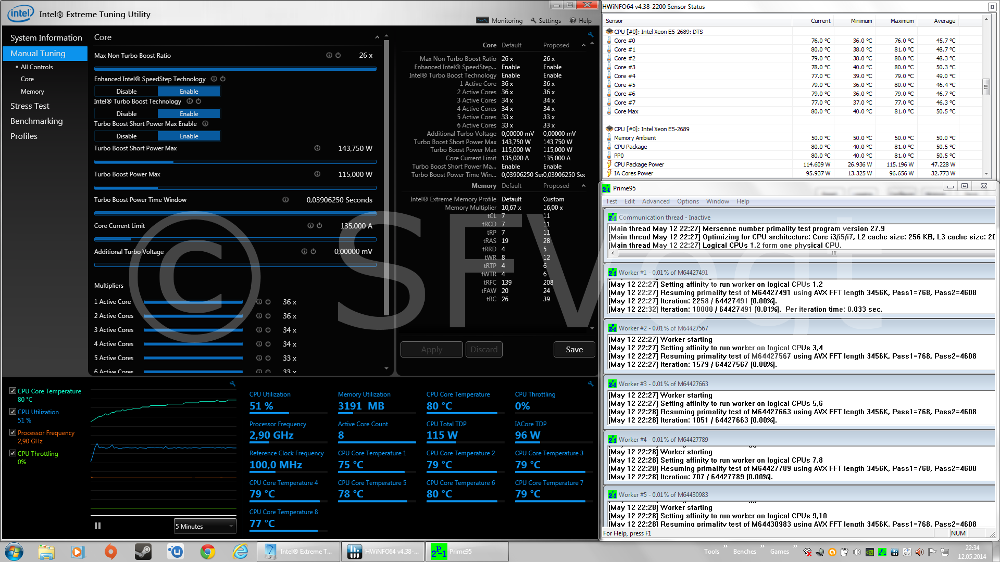Select Memory under Manual Tuning
The width and height of the screenshot is (1000, 562).
32,92
